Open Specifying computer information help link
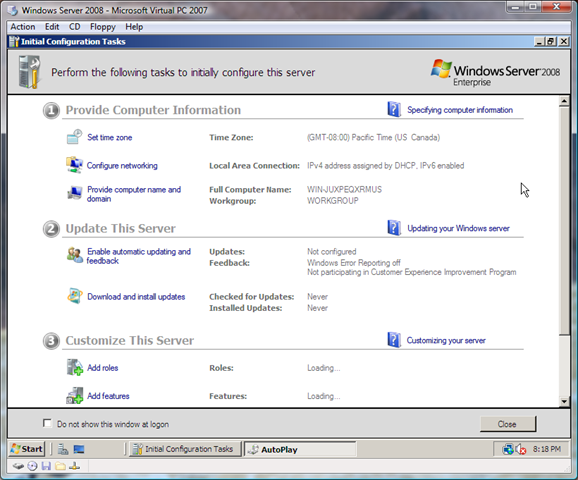This screenshot has width=578, height=480. pyautogui.click(x=460, y=110)
